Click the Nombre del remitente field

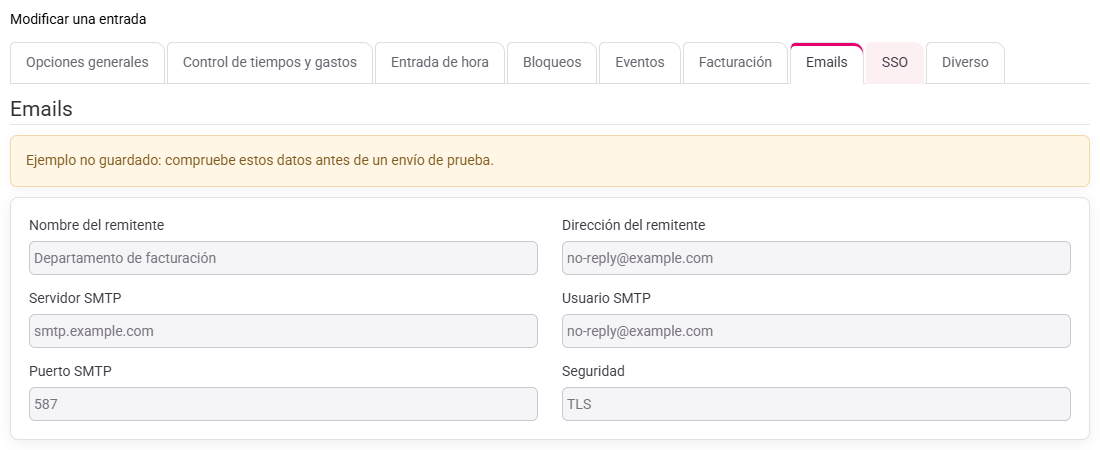point(283,258)
